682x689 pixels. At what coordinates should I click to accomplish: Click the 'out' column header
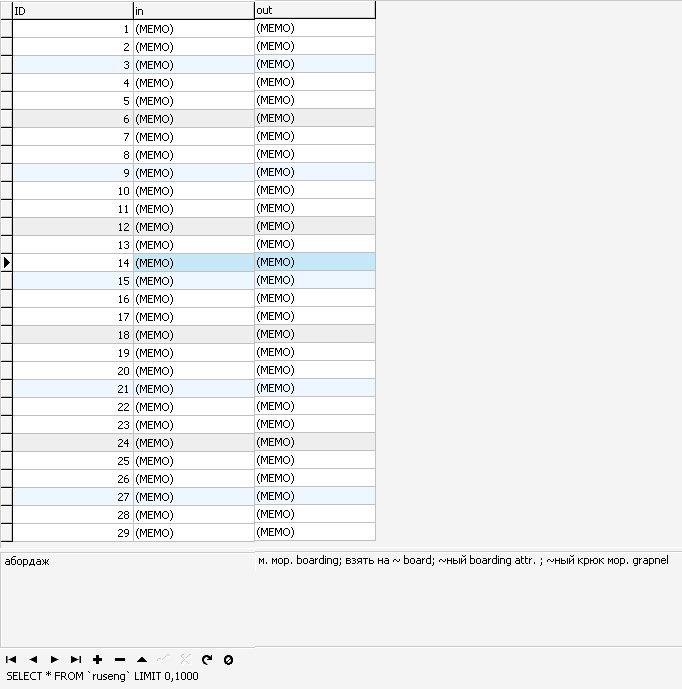coord(315,10)
